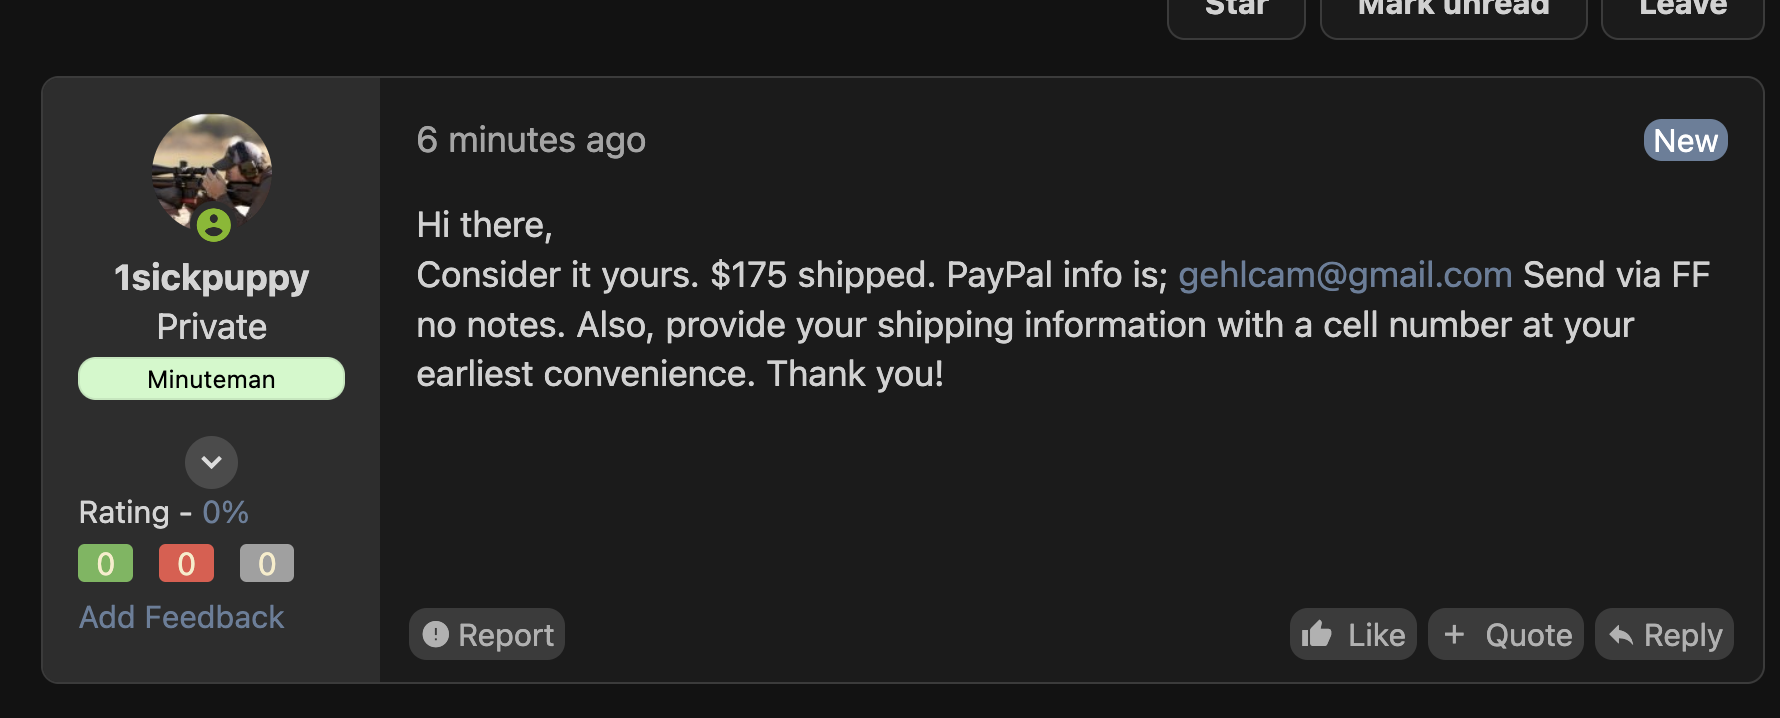This screenshot has width=1780, height=718.
Task: Click the New message badge
Action: (x=1685, y=141)
